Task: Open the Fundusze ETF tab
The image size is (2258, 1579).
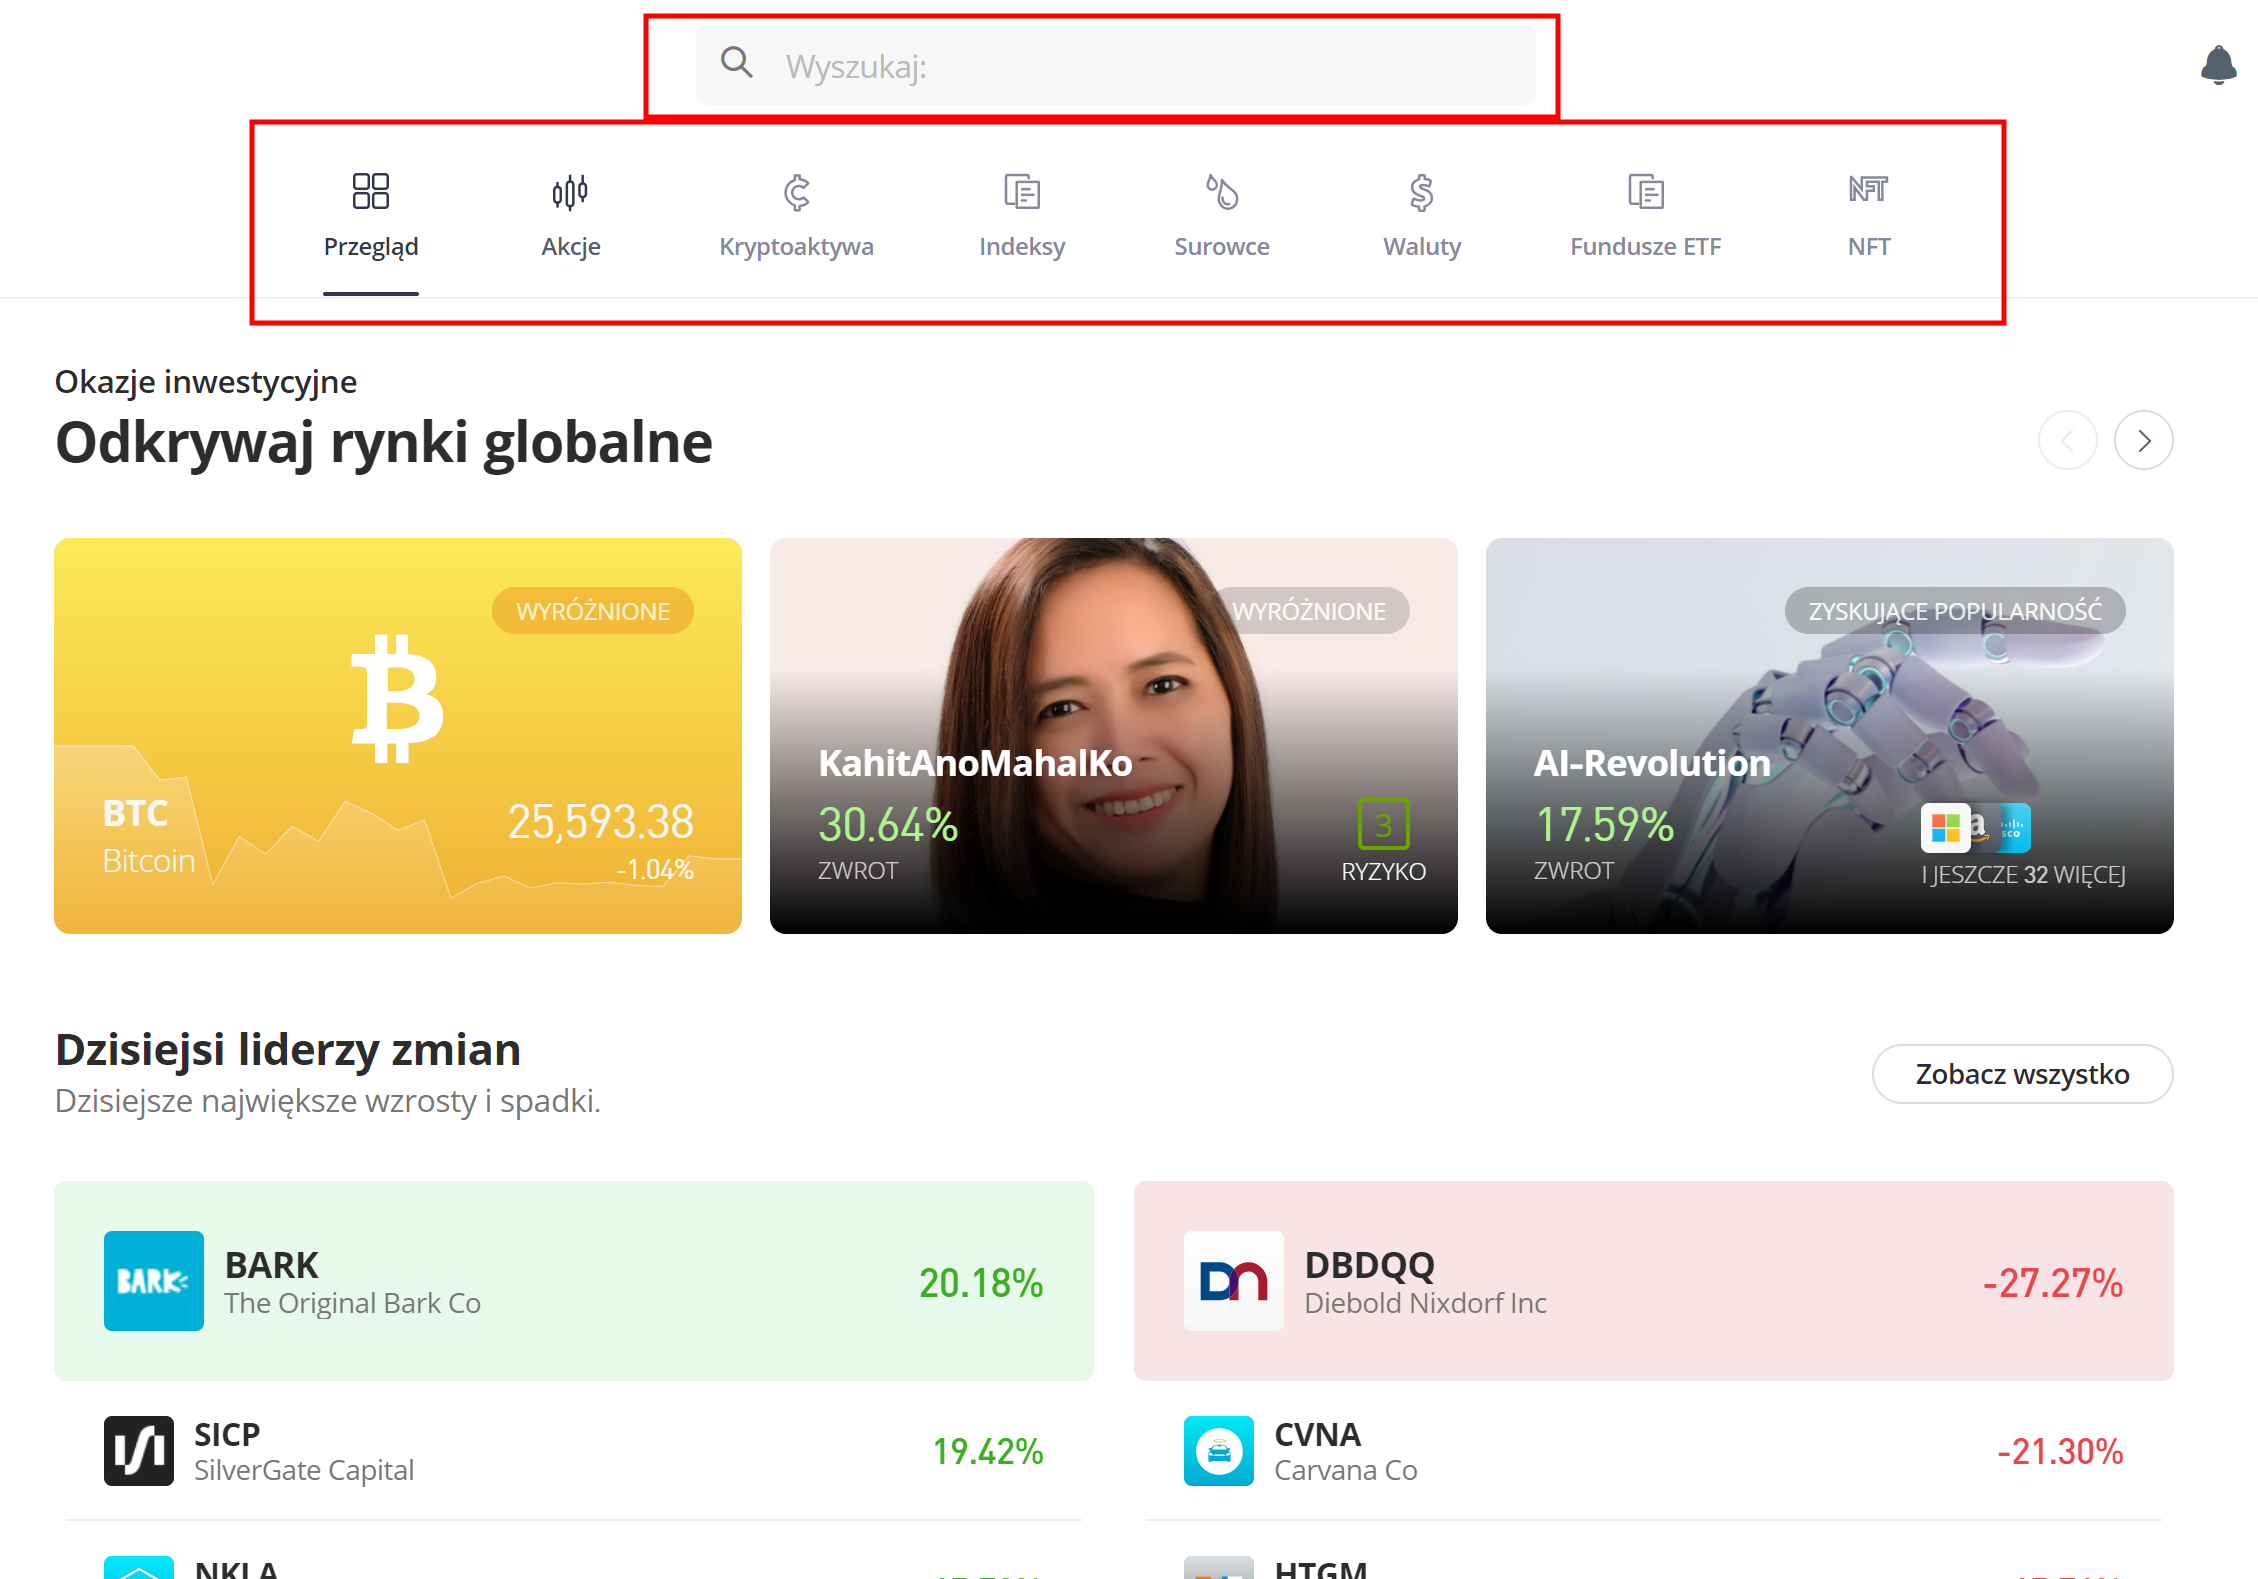Action: [x=1645, y=245]
